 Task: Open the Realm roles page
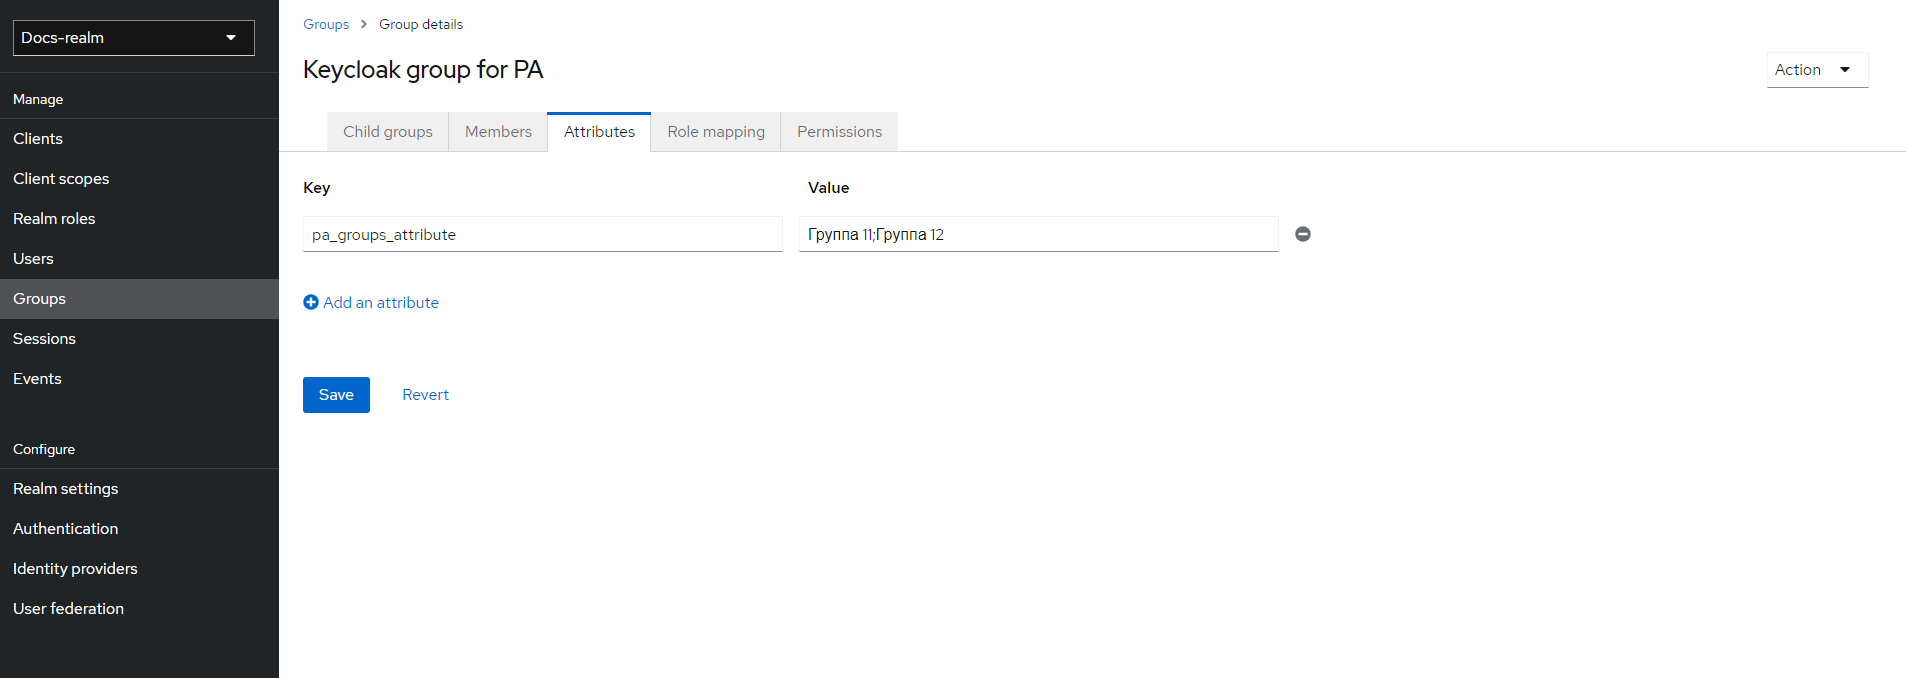(x=54, y=219)
